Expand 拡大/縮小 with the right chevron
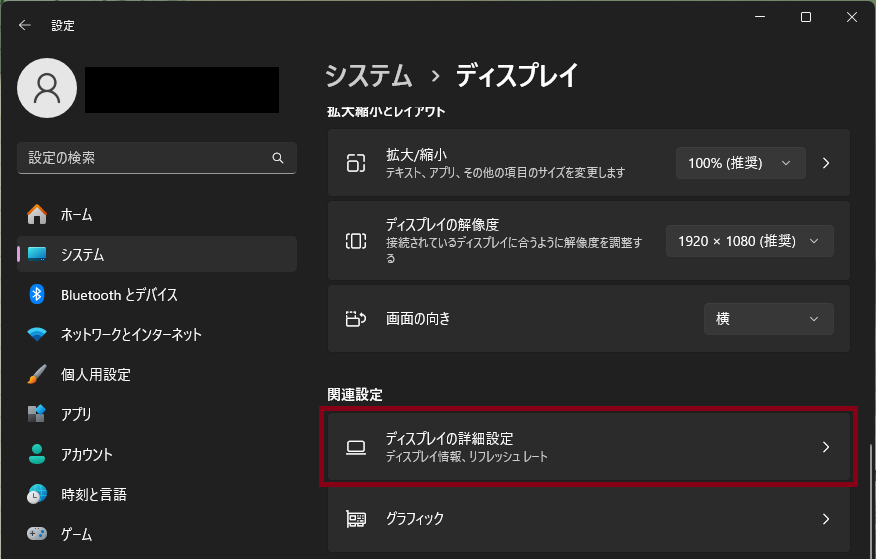Viewport: 876px width, 559px height. click(826, 163)
